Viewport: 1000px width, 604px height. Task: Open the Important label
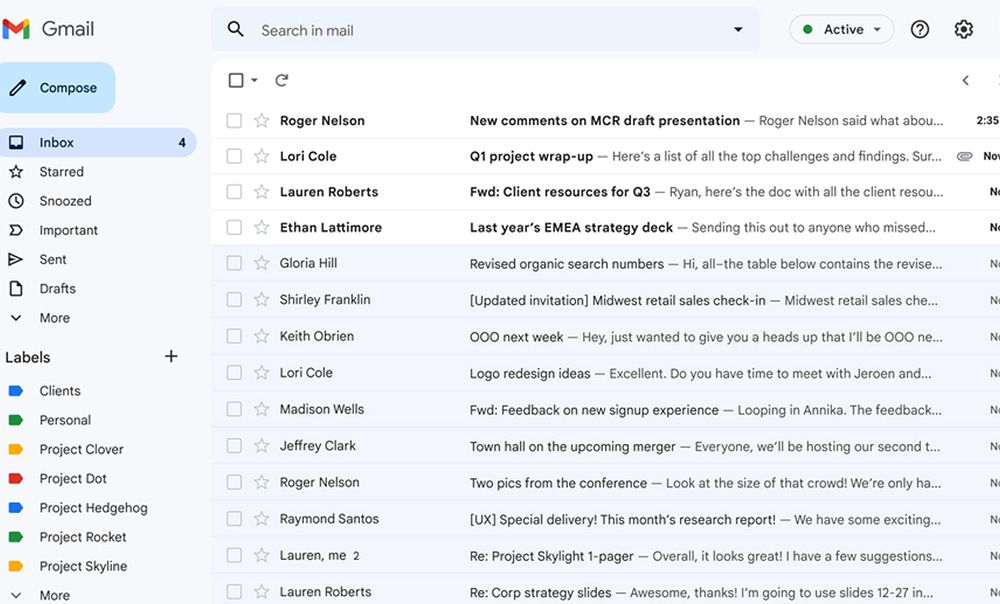click(67, 229)
